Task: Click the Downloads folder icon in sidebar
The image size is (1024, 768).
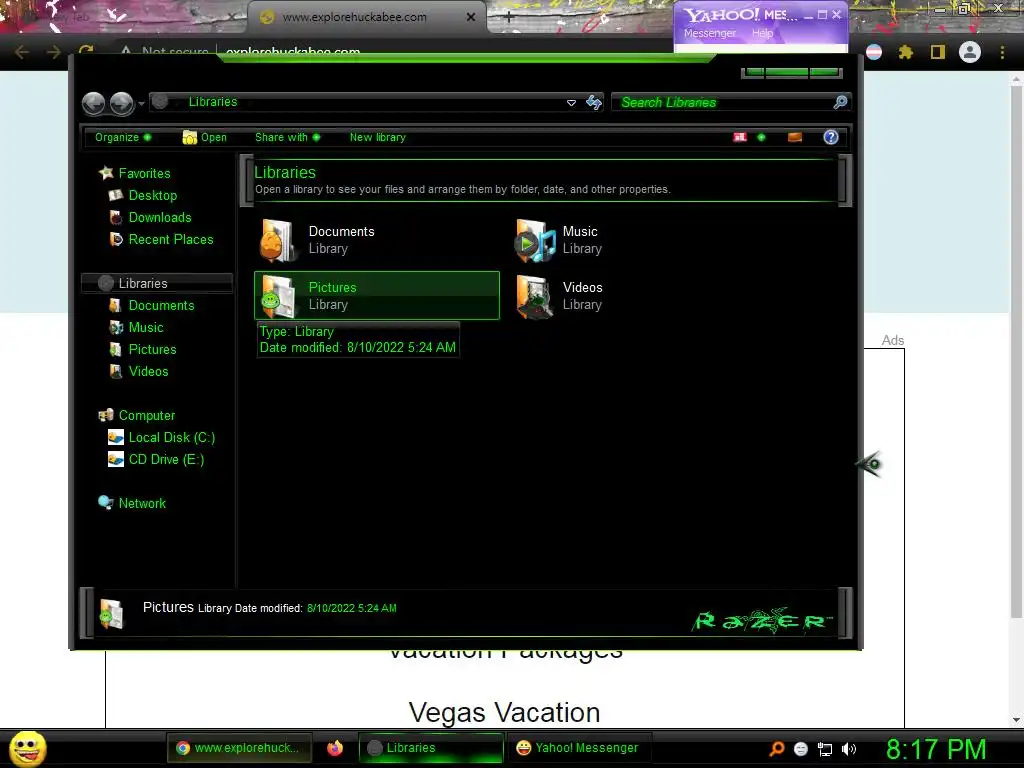Action: pos(116,217)
